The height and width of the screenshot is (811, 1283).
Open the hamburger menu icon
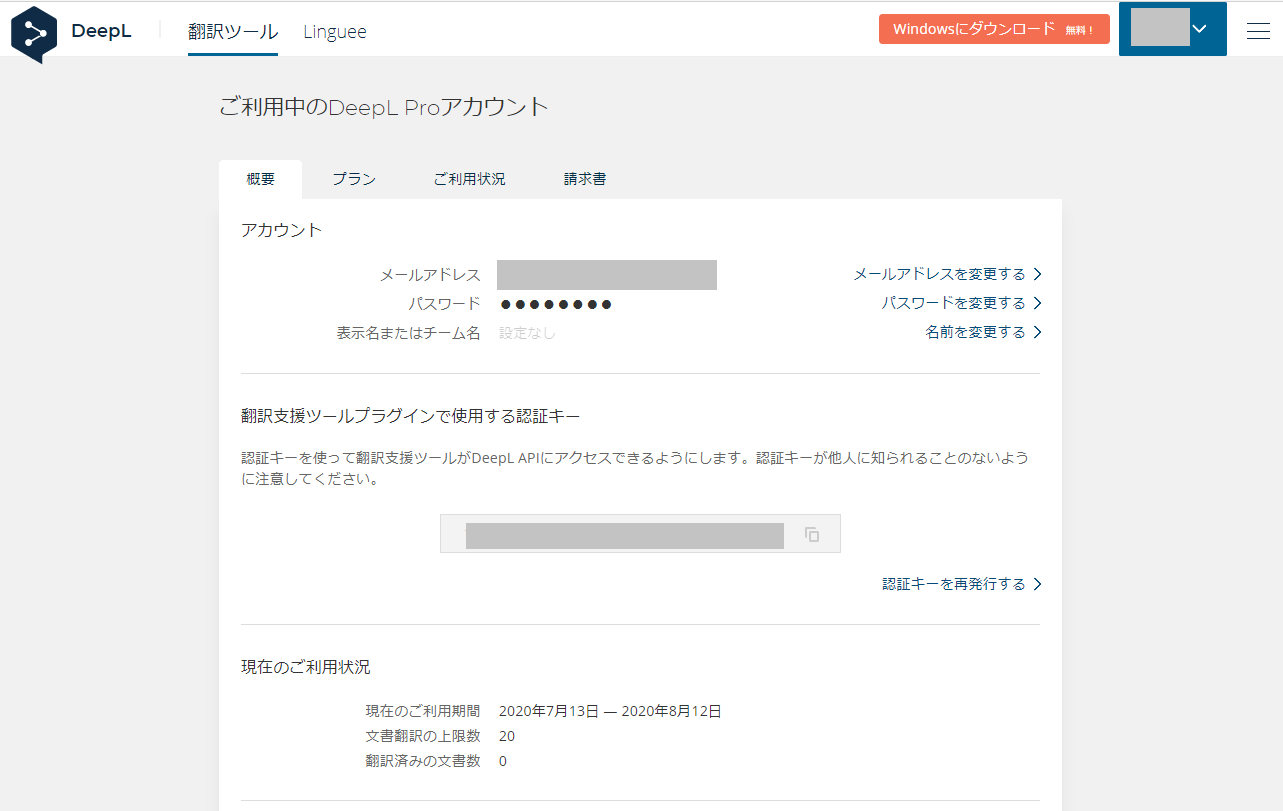coord(1257,31)
